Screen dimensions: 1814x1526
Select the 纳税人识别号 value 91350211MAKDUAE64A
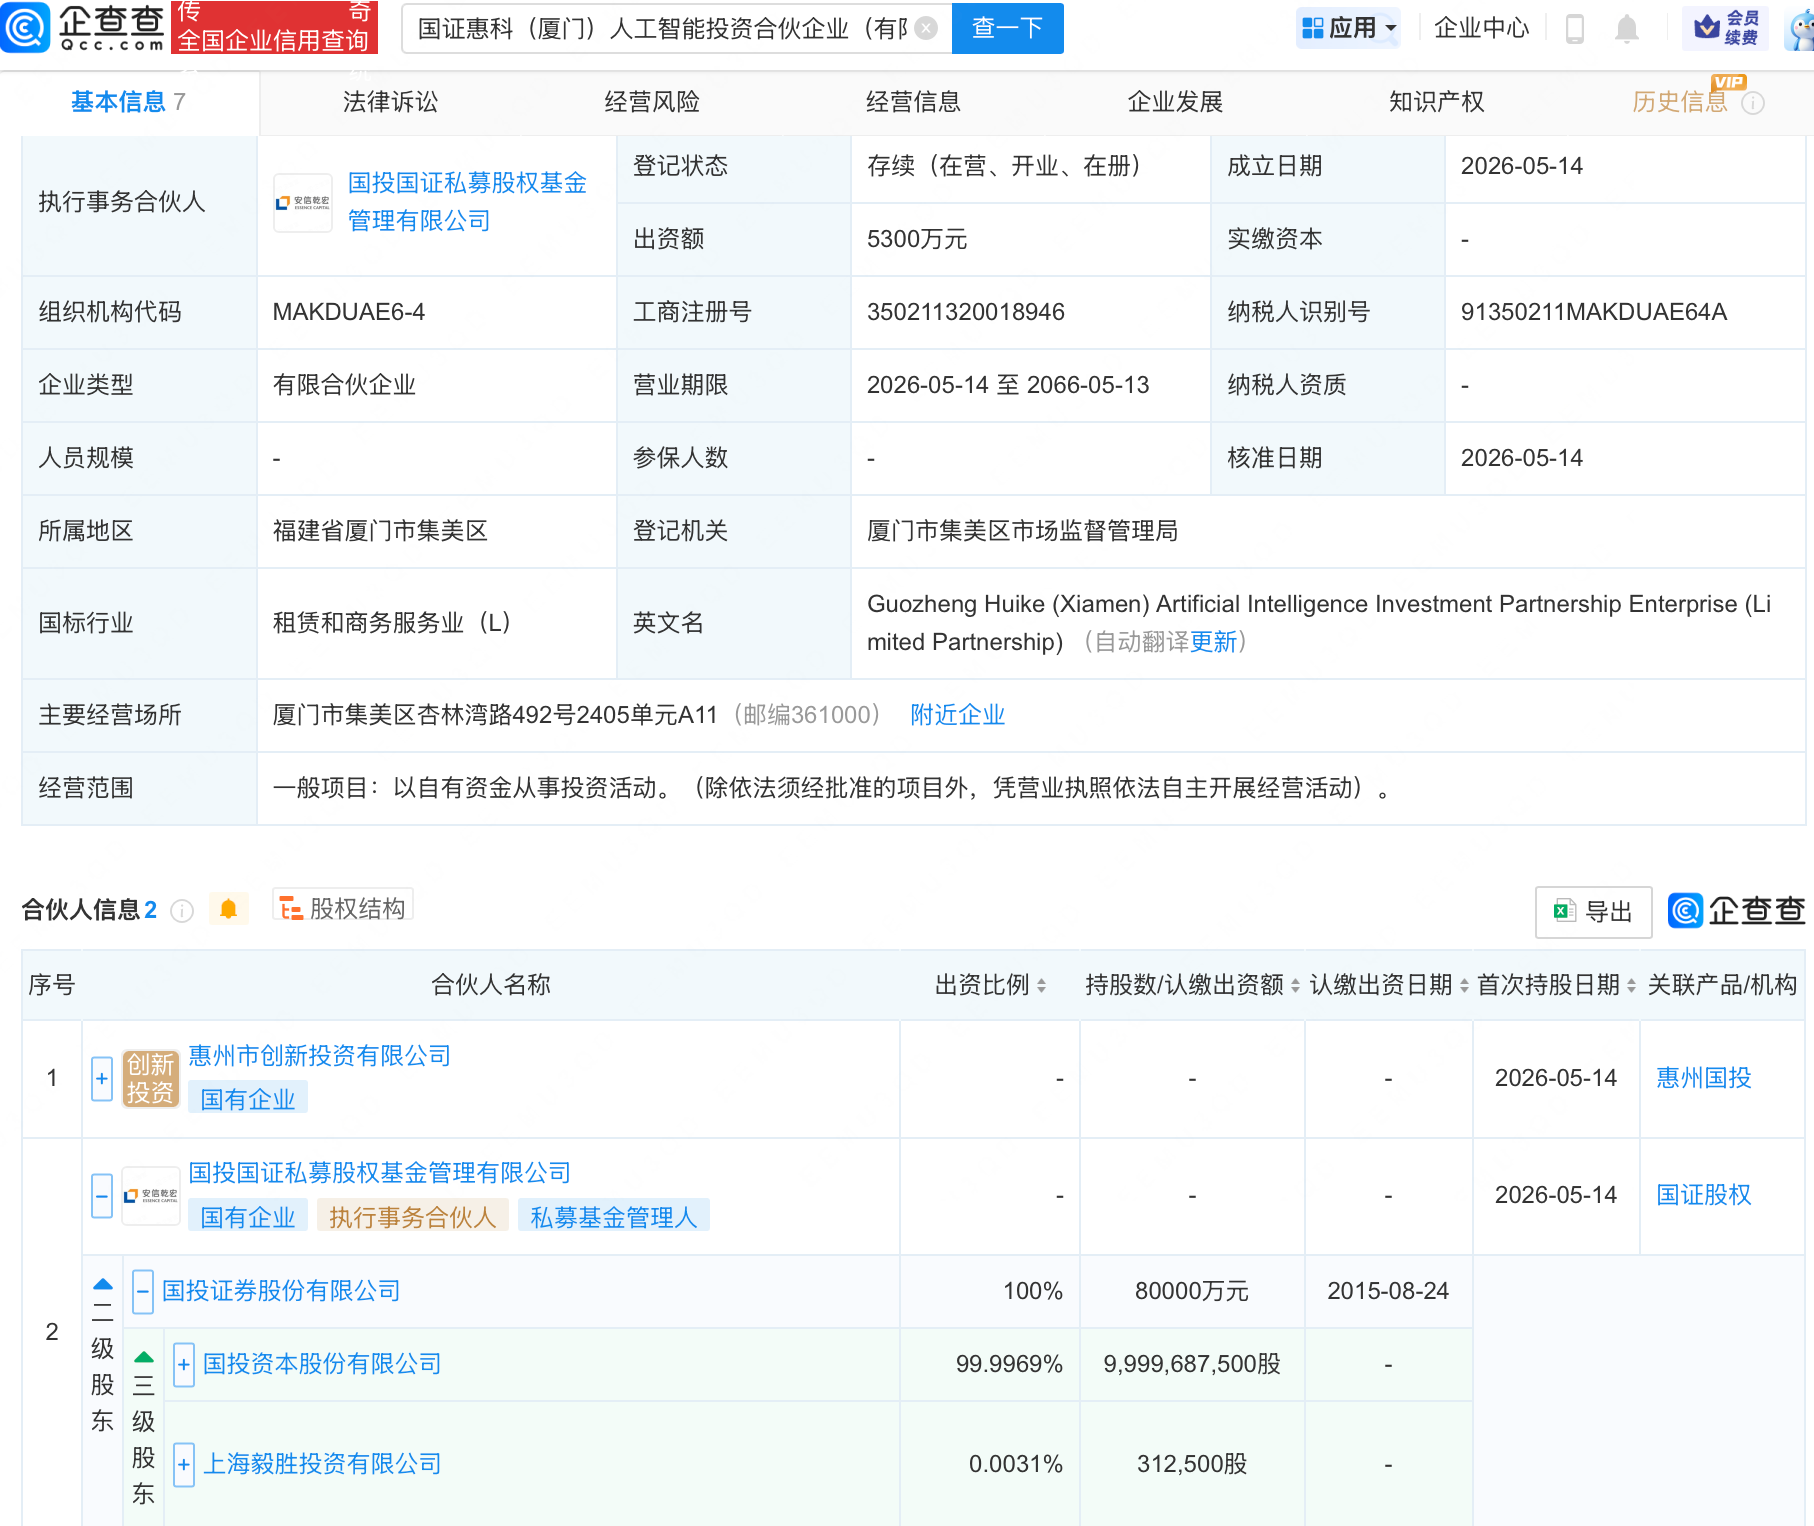(1594, 312)
